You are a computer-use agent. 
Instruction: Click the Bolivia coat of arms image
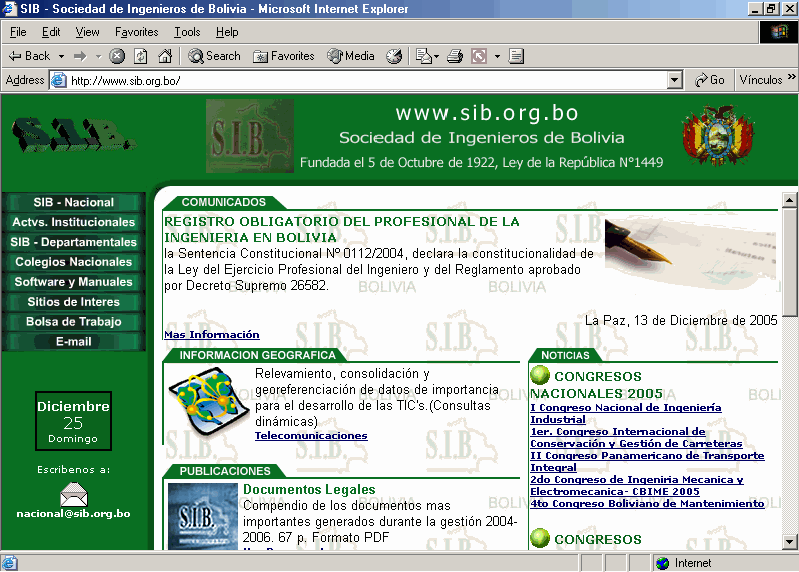point(718,135)
